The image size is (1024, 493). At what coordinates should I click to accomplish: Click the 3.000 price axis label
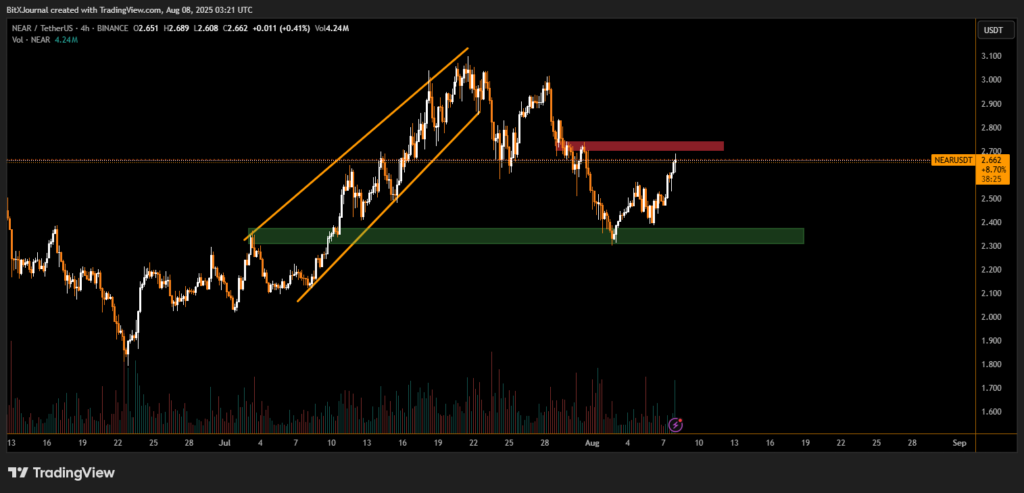[993, 80]
